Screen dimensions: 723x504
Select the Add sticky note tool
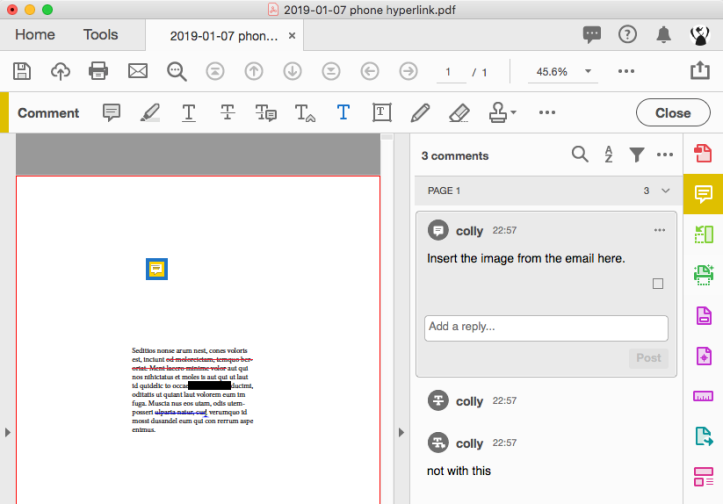tap(111, 113)
